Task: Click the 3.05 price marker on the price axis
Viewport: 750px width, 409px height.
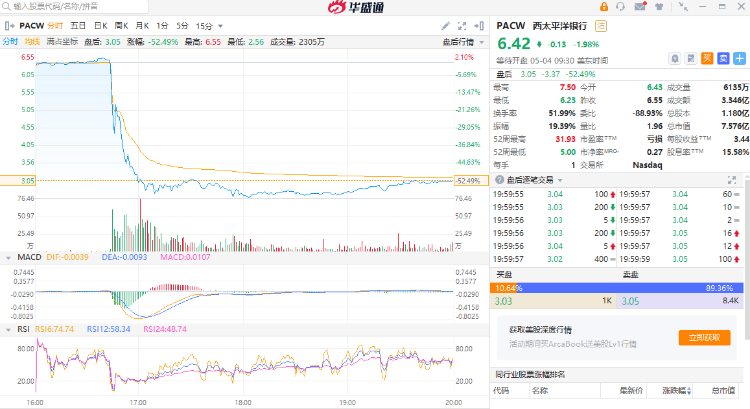Action: [18, 181]
